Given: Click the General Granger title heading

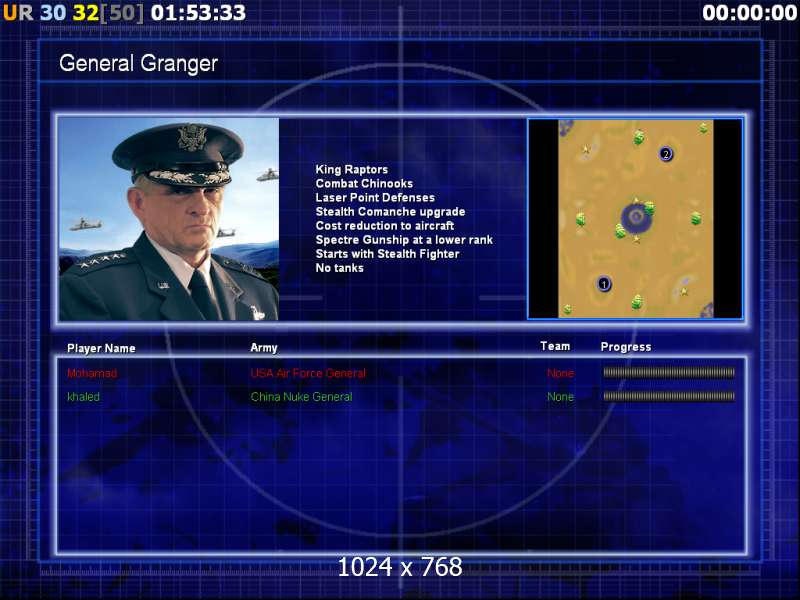Looking at the screenshot, I should 138,64.
